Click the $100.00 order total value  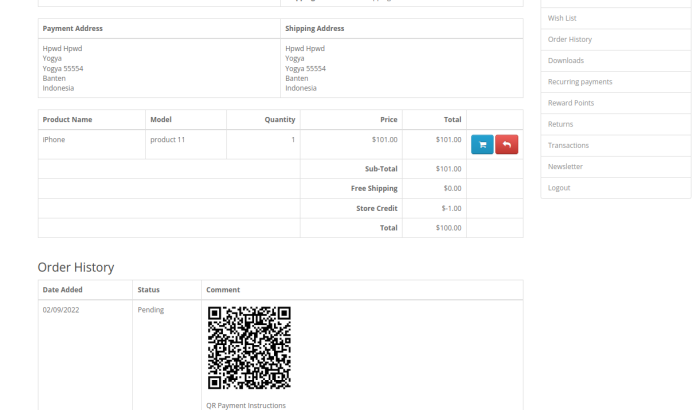(x=448, y=228)
